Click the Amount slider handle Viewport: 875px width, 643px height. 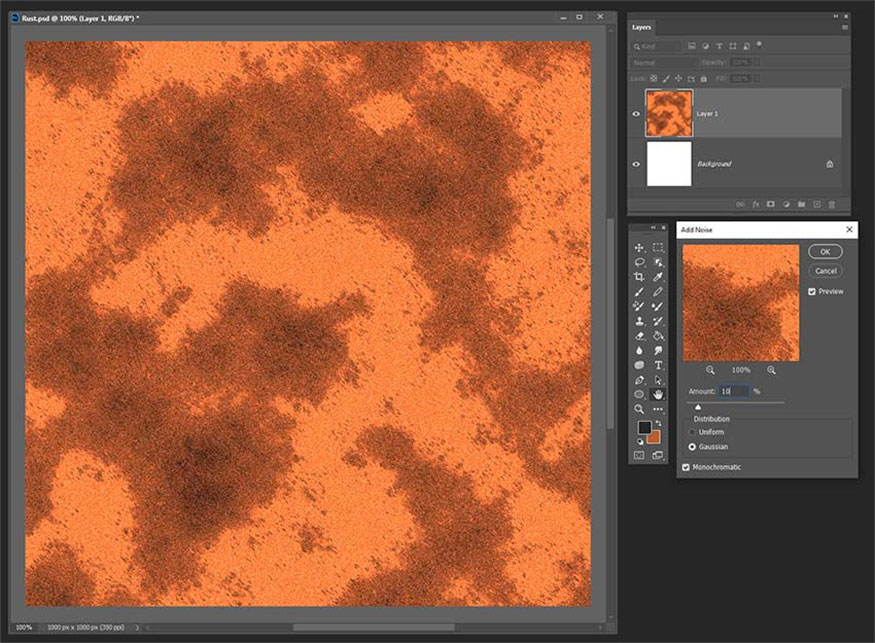[698, 407]
